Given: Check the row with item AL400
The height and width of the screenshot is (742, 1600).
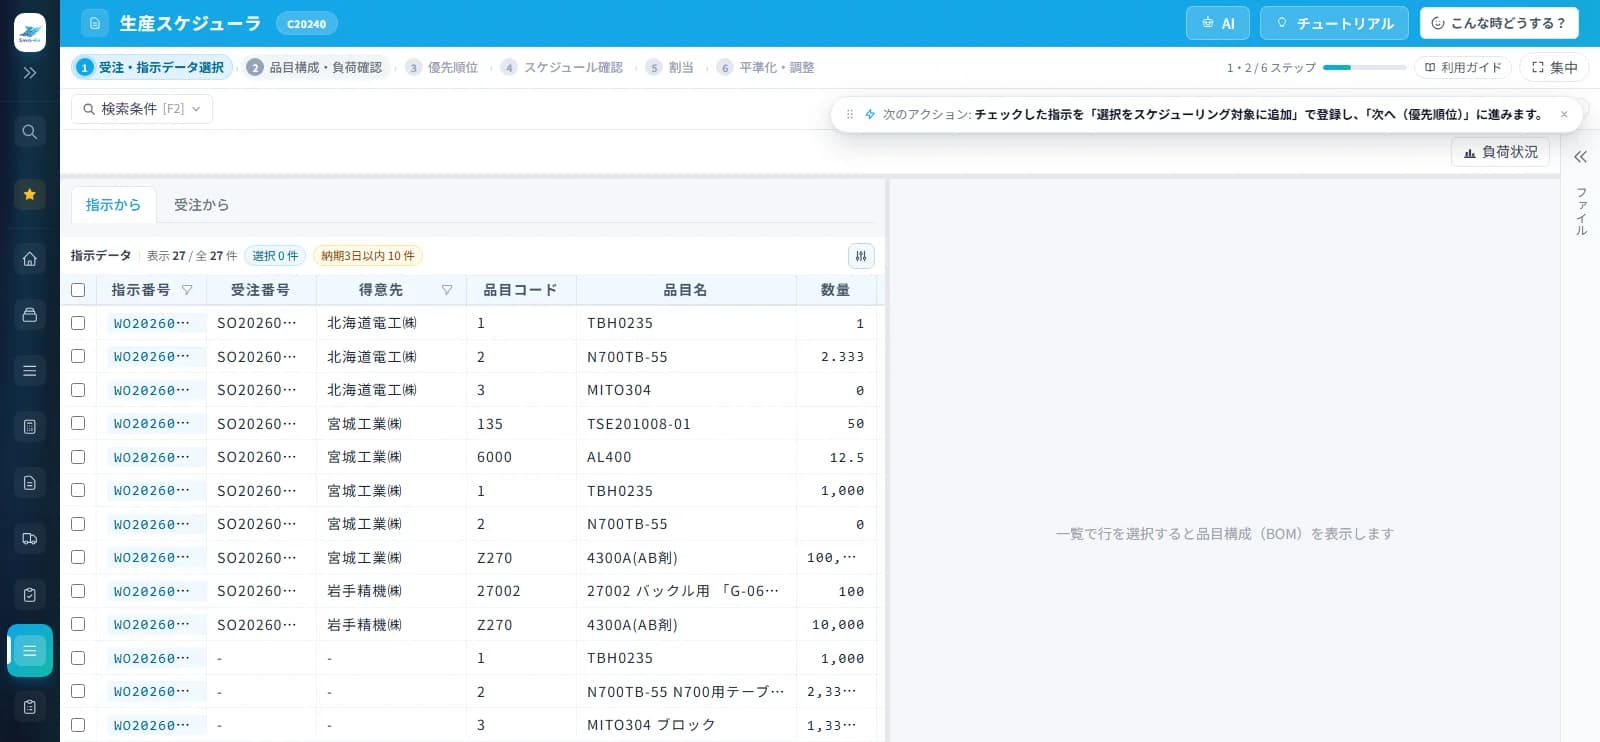Looking at the screenshot, I should point(78,457).
